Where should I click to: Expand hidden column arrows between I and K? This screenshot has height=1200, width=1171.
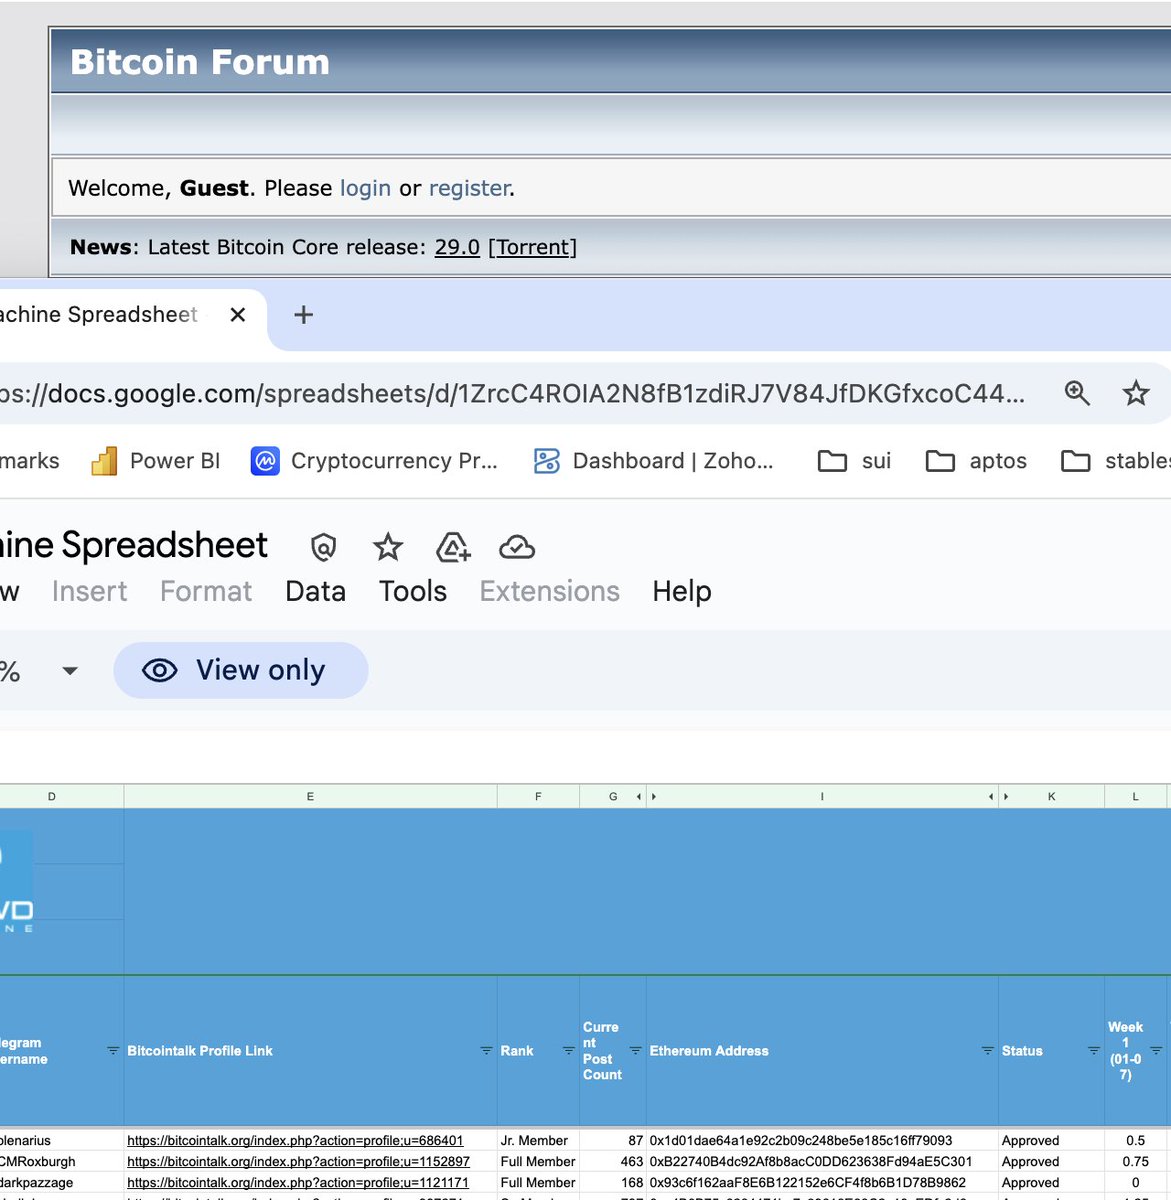(x=998, y=797)
